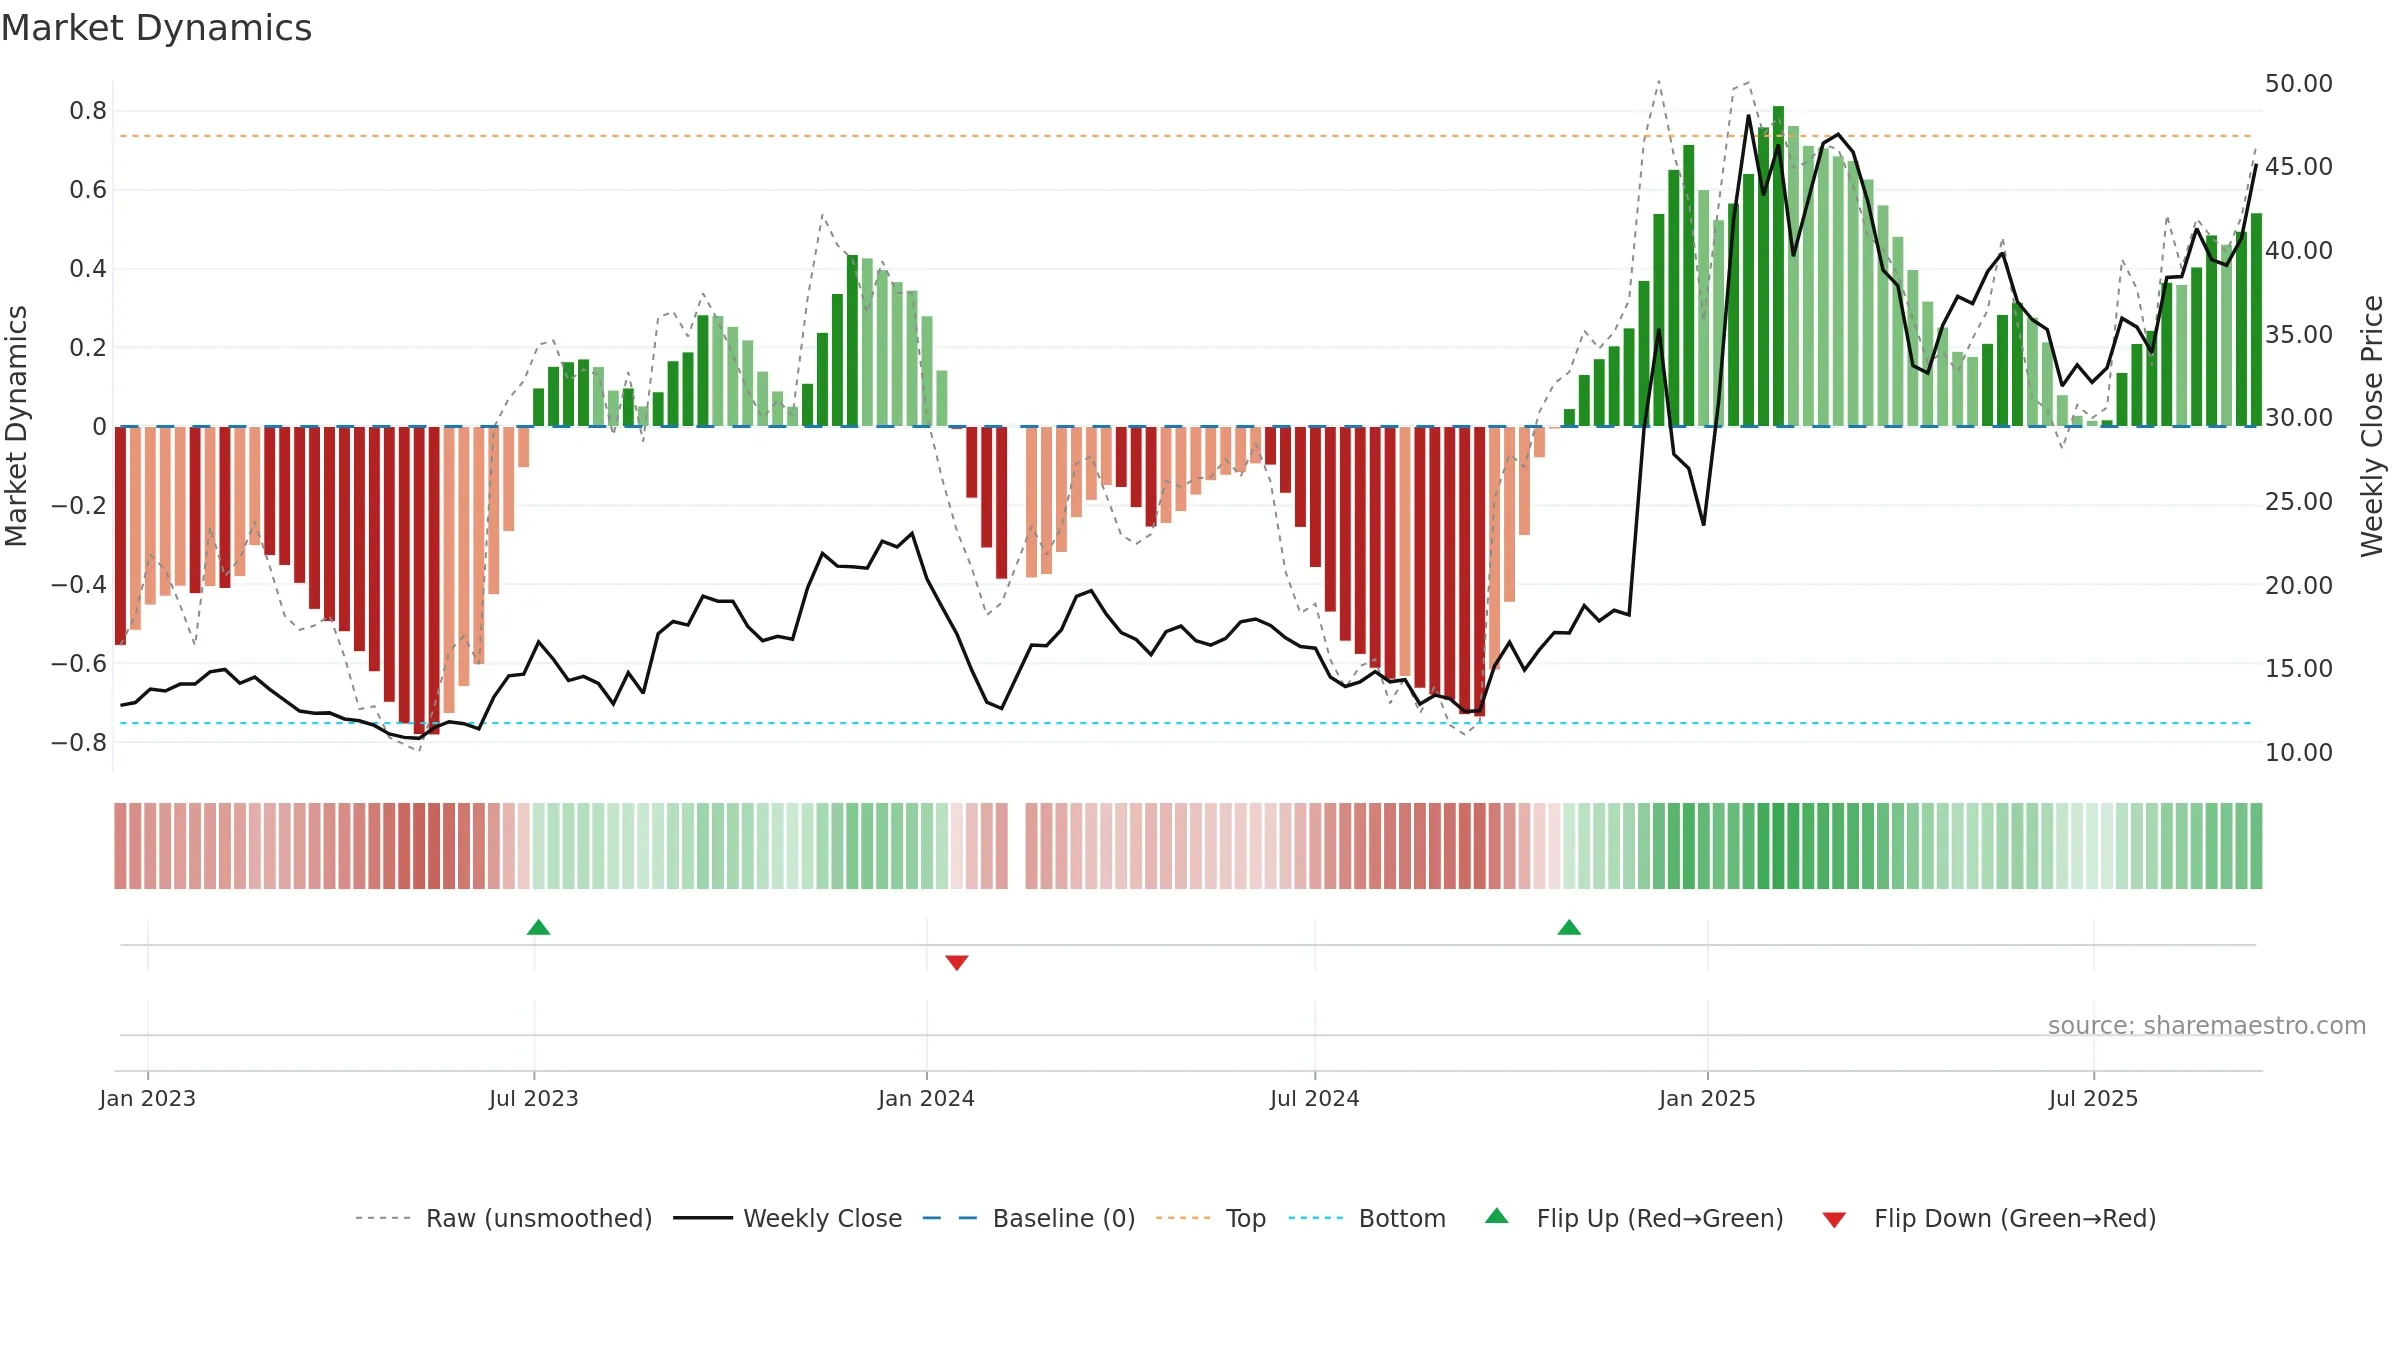2400x1350 pixels.
Task: Click the 35.00 price axis tick
Action: 2298,334
